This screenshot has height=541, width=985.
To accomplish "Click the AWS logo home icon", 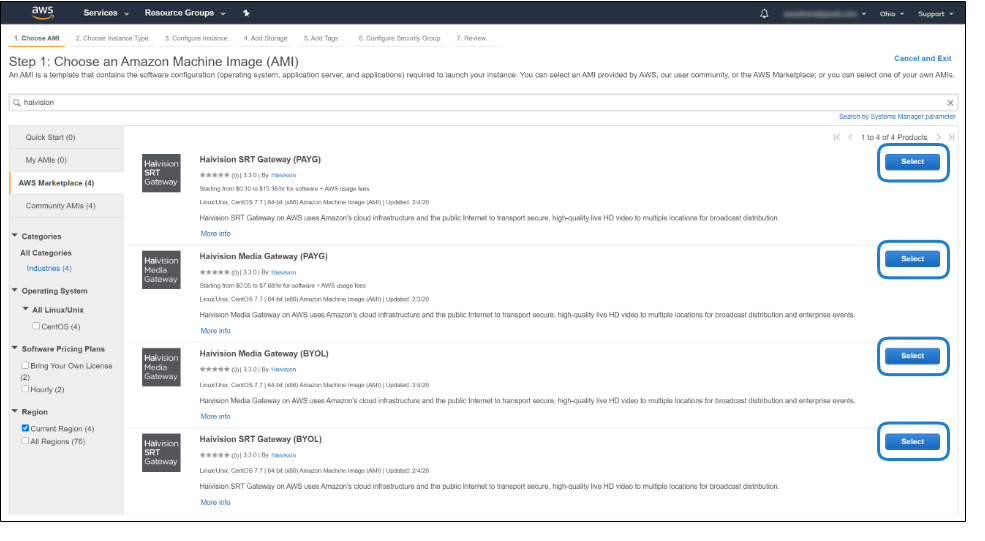I will (42, 13).
